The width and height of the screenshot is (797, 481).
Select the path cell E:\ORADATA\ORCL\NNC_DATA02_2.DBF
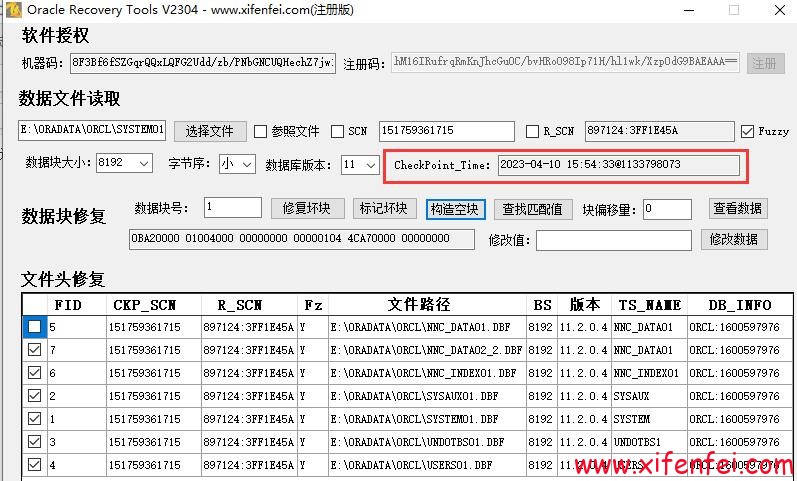coord(427,350)
